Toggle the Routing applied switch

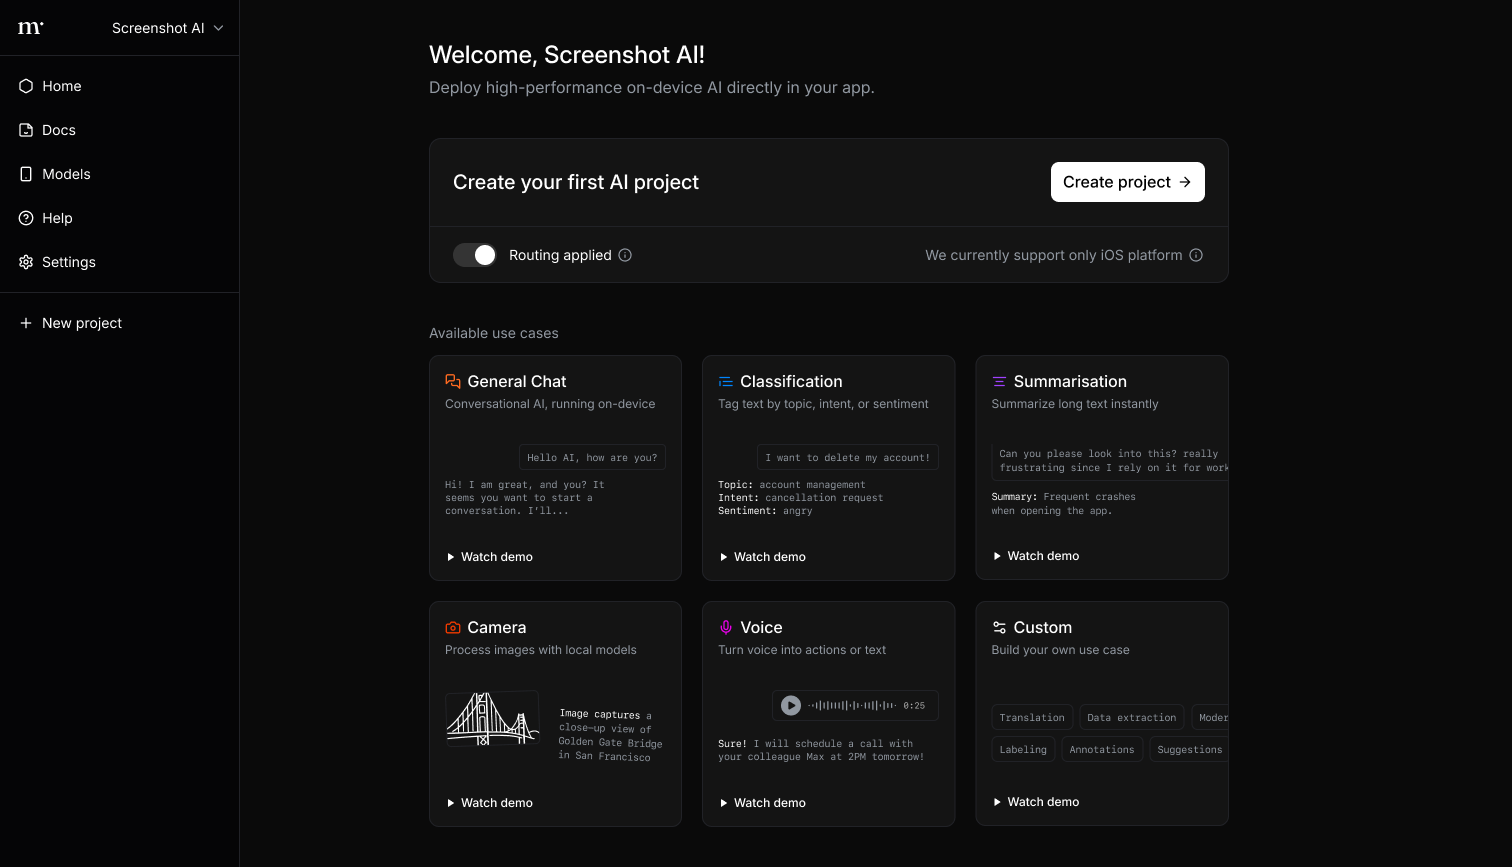475,255
